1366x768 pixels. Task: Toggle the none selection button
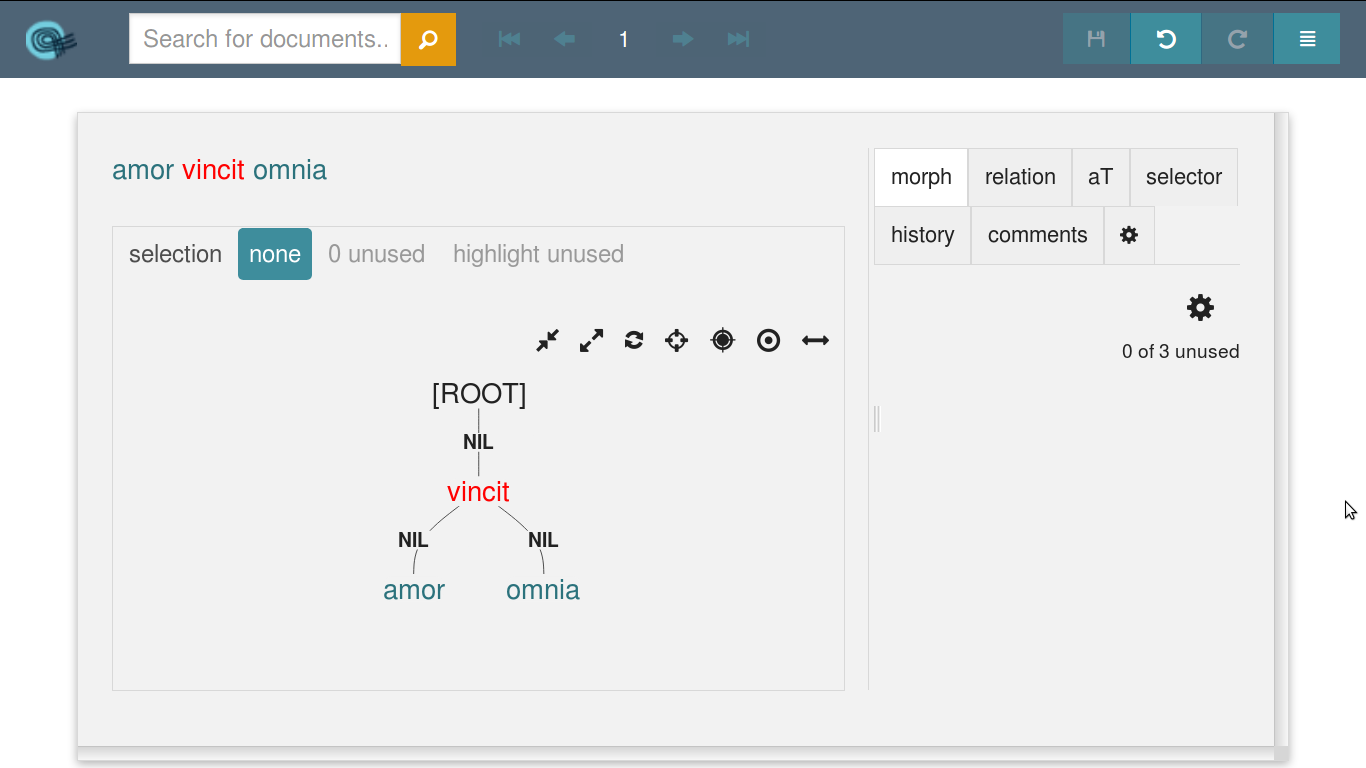[x=275, y=254]
